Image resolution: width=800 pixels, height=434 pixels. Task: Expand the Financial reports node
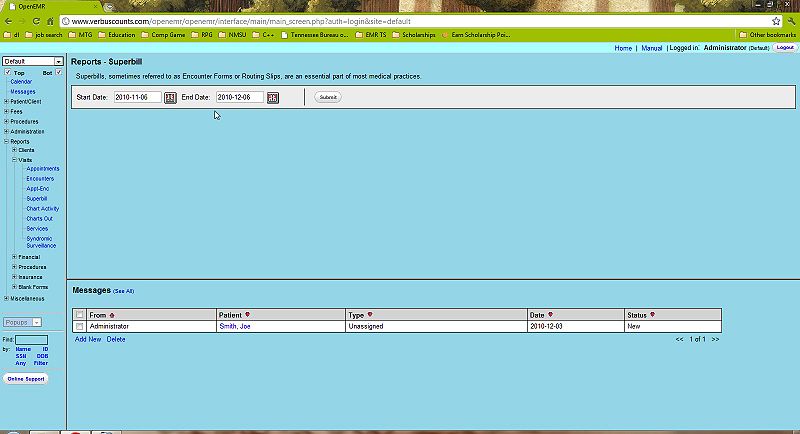pyautogui.click(x=14, y=257)
